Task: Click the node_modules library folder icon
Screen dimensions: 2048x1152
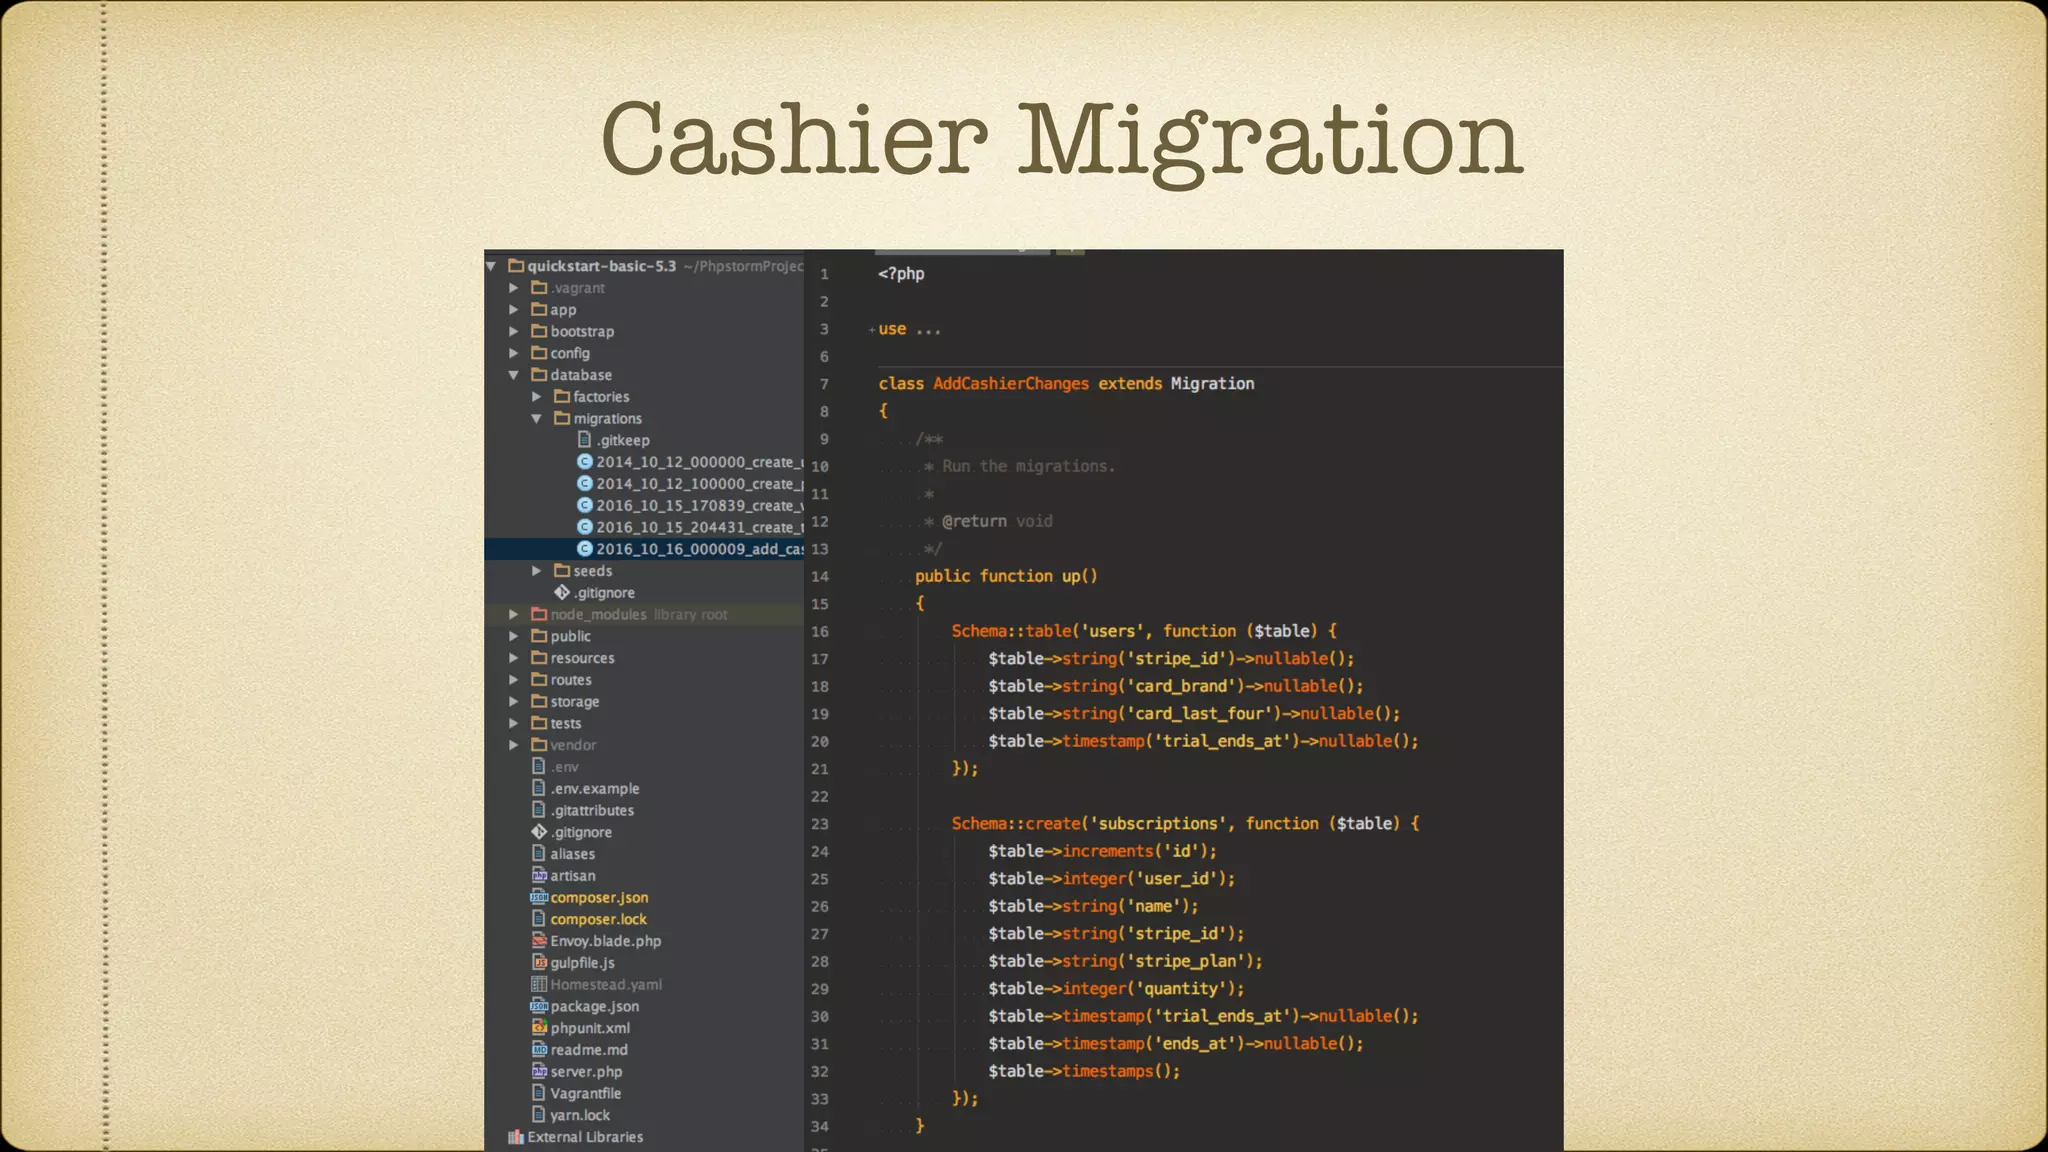Action: (539, 614)
